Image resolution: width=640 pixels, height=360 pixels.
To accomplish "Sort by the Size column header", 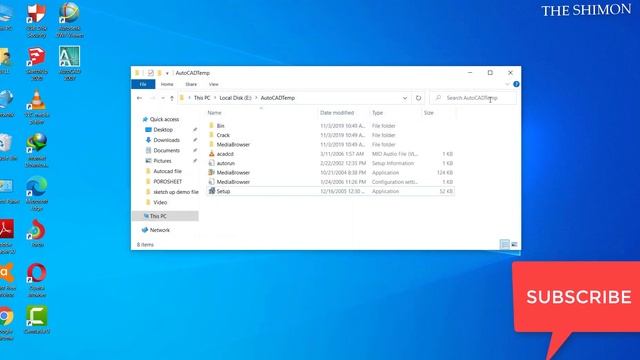I will (429, 113).
